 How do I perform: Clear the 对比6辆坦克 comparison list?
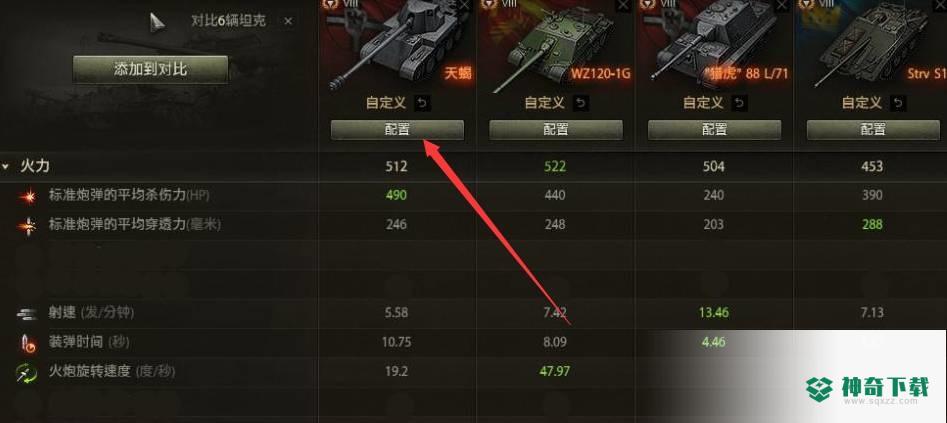288,21
